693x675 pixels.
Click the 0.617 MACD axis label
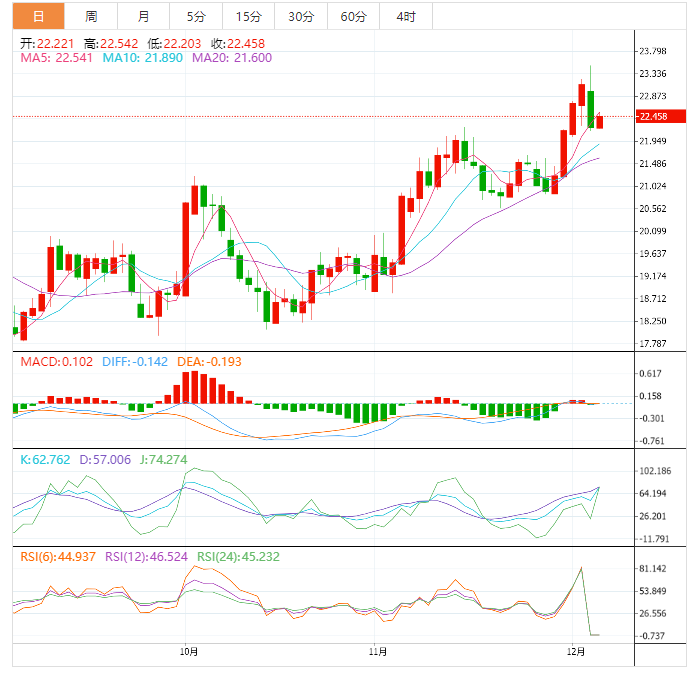(651, 374)
